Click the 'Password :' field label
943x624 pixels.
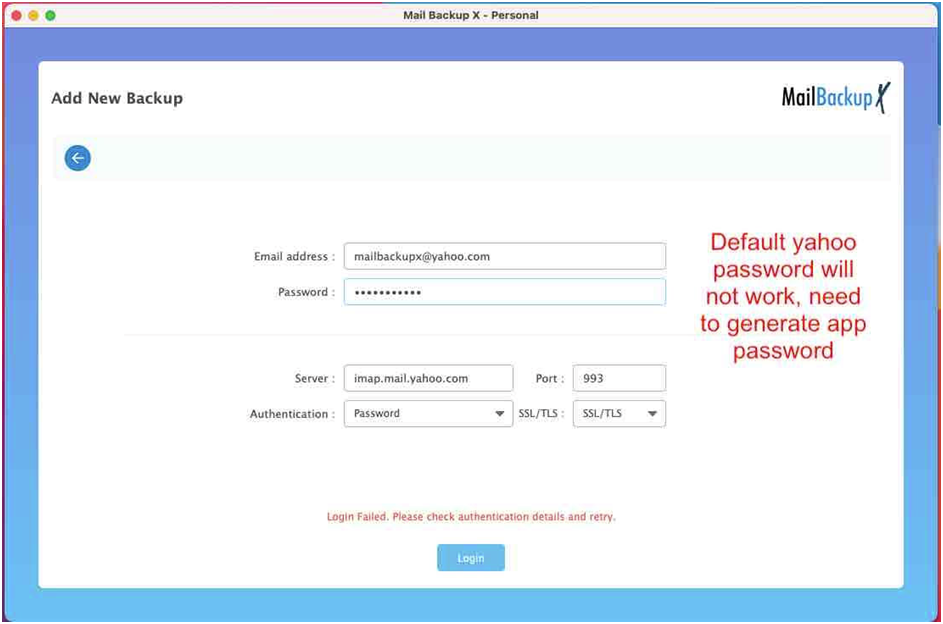(306, 292)
